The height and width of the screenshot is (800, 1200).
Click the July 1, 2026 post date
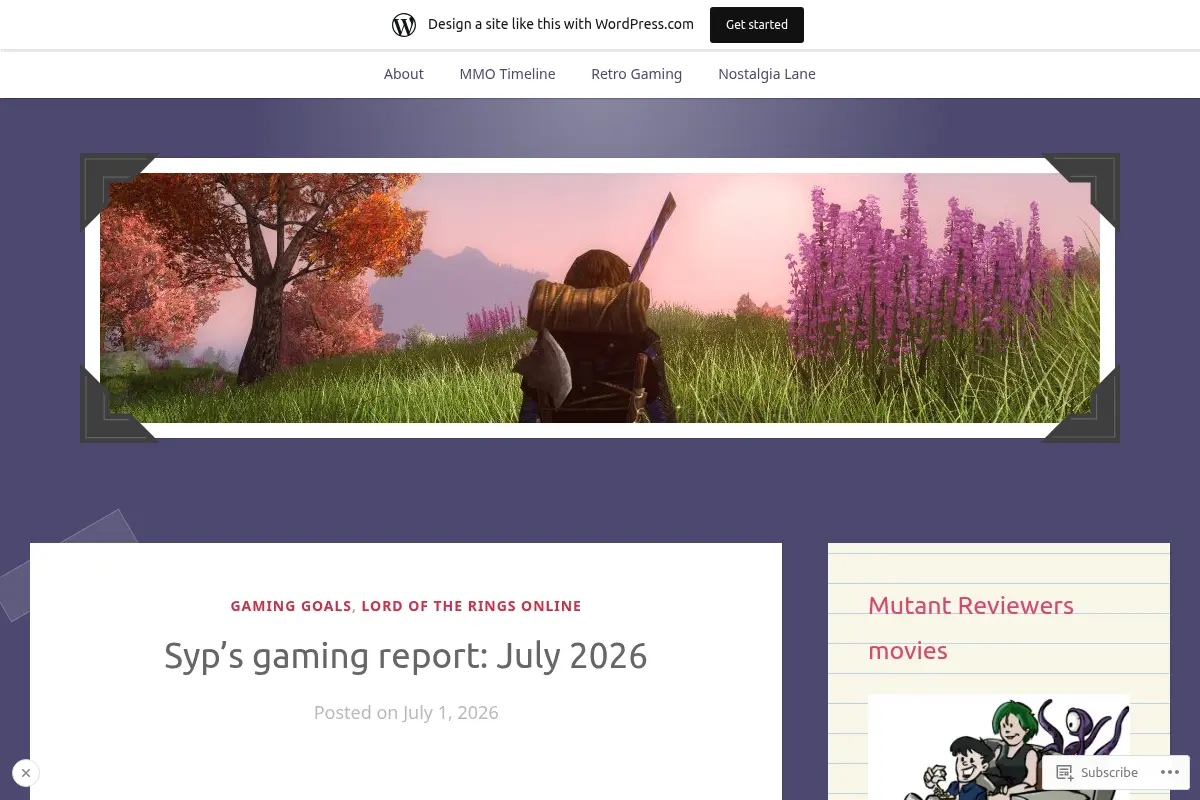coord(451,713)
